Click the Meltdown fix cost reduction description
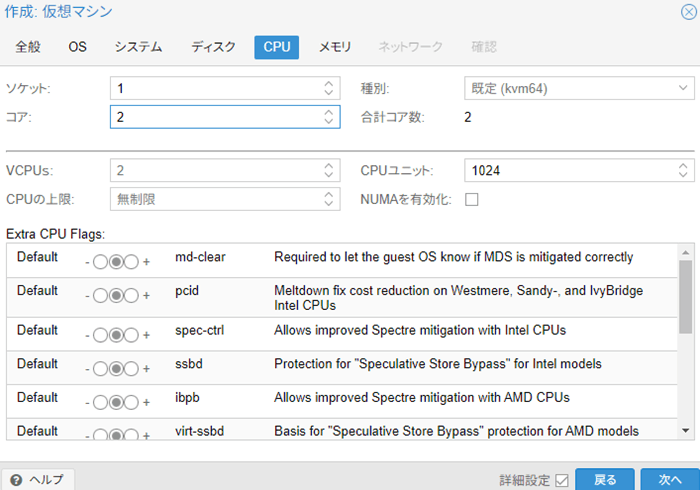 click(458, 298)
